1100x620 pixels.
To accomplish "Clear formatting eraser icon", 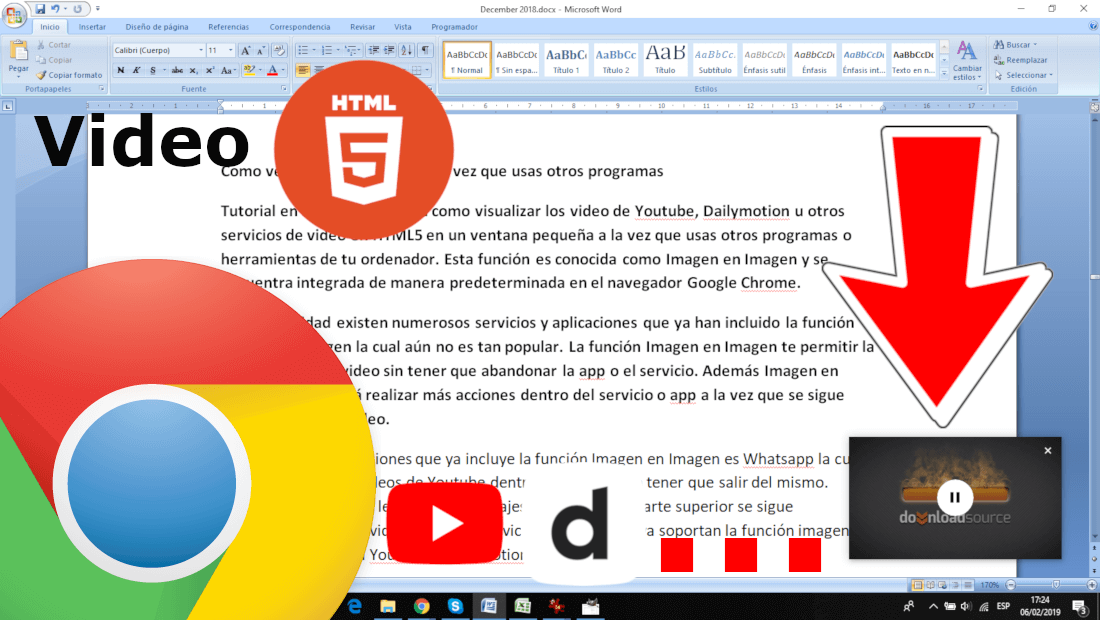I will pos(279,50).
